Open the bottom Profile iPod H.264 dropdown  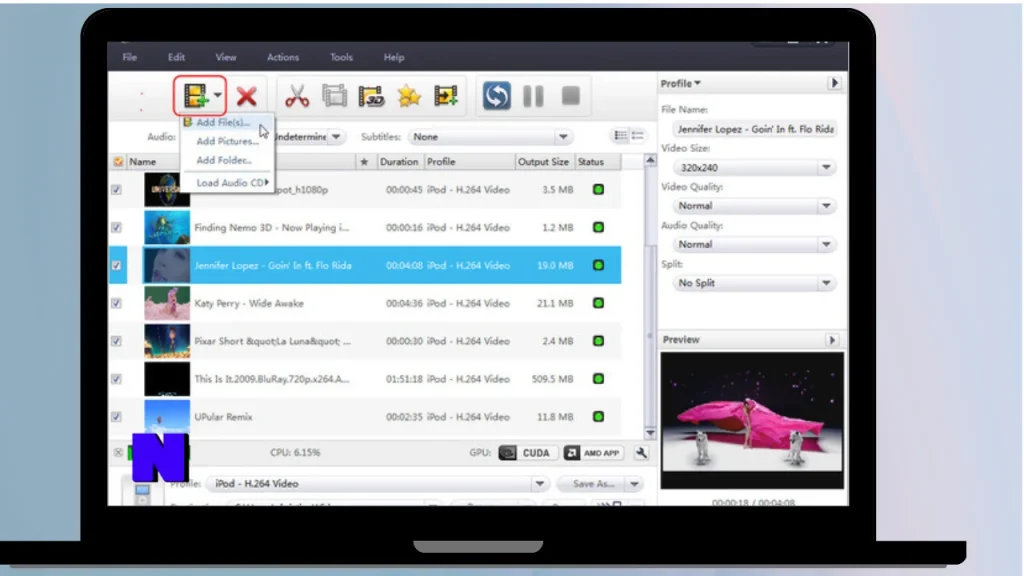(x=377, y=484)
